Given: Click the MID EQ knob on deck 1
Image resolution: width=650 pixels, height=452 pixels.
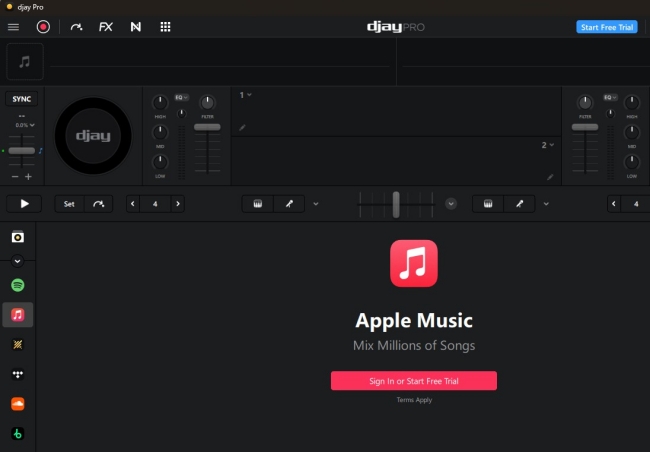Looking at the screenshot, I should click(160, 132).
